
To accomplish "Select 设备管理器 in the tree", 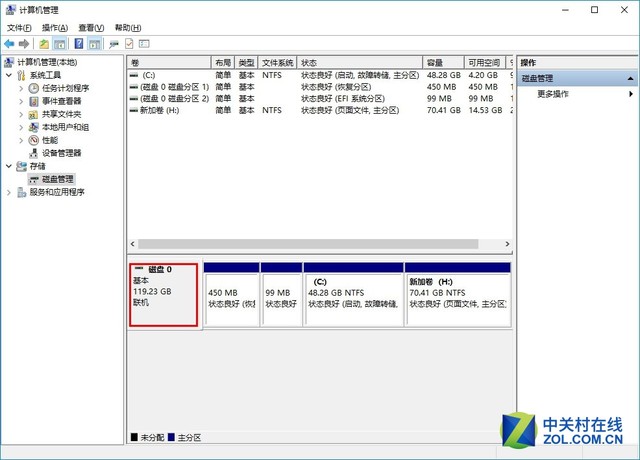I will coord(62,153).
